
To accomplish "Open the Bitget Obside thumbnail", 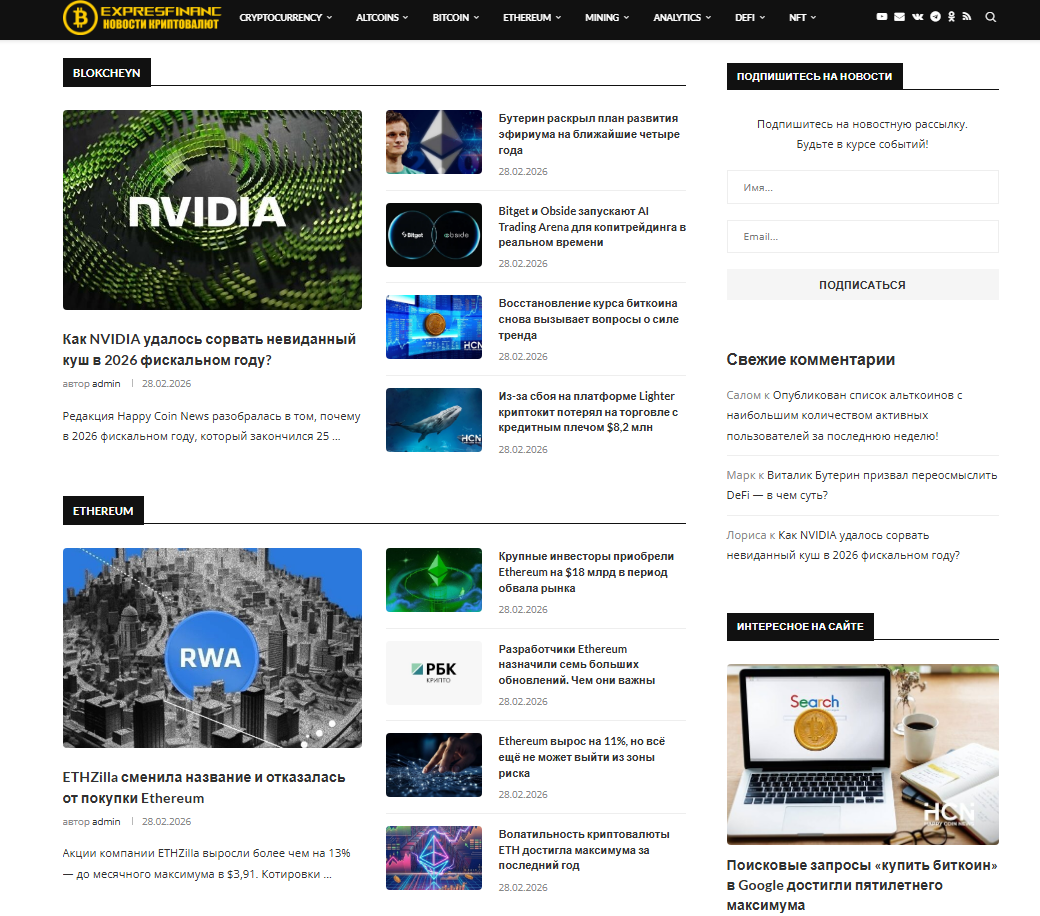I will [x=434, y=235].
